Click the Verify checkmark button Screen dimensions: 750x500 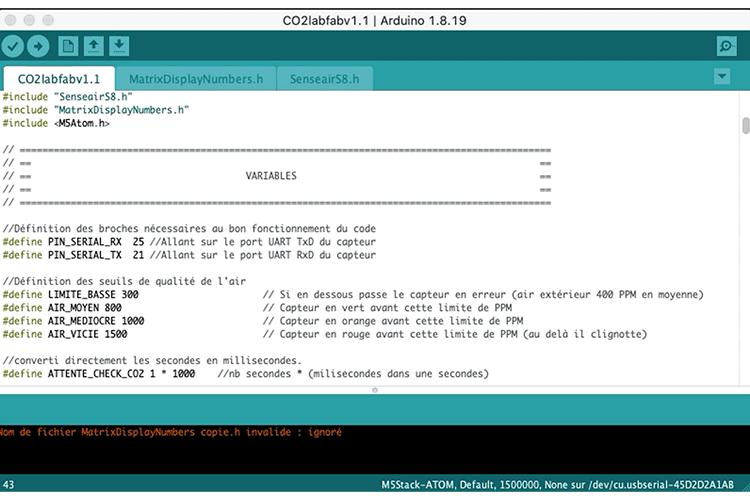pos(13,46)
